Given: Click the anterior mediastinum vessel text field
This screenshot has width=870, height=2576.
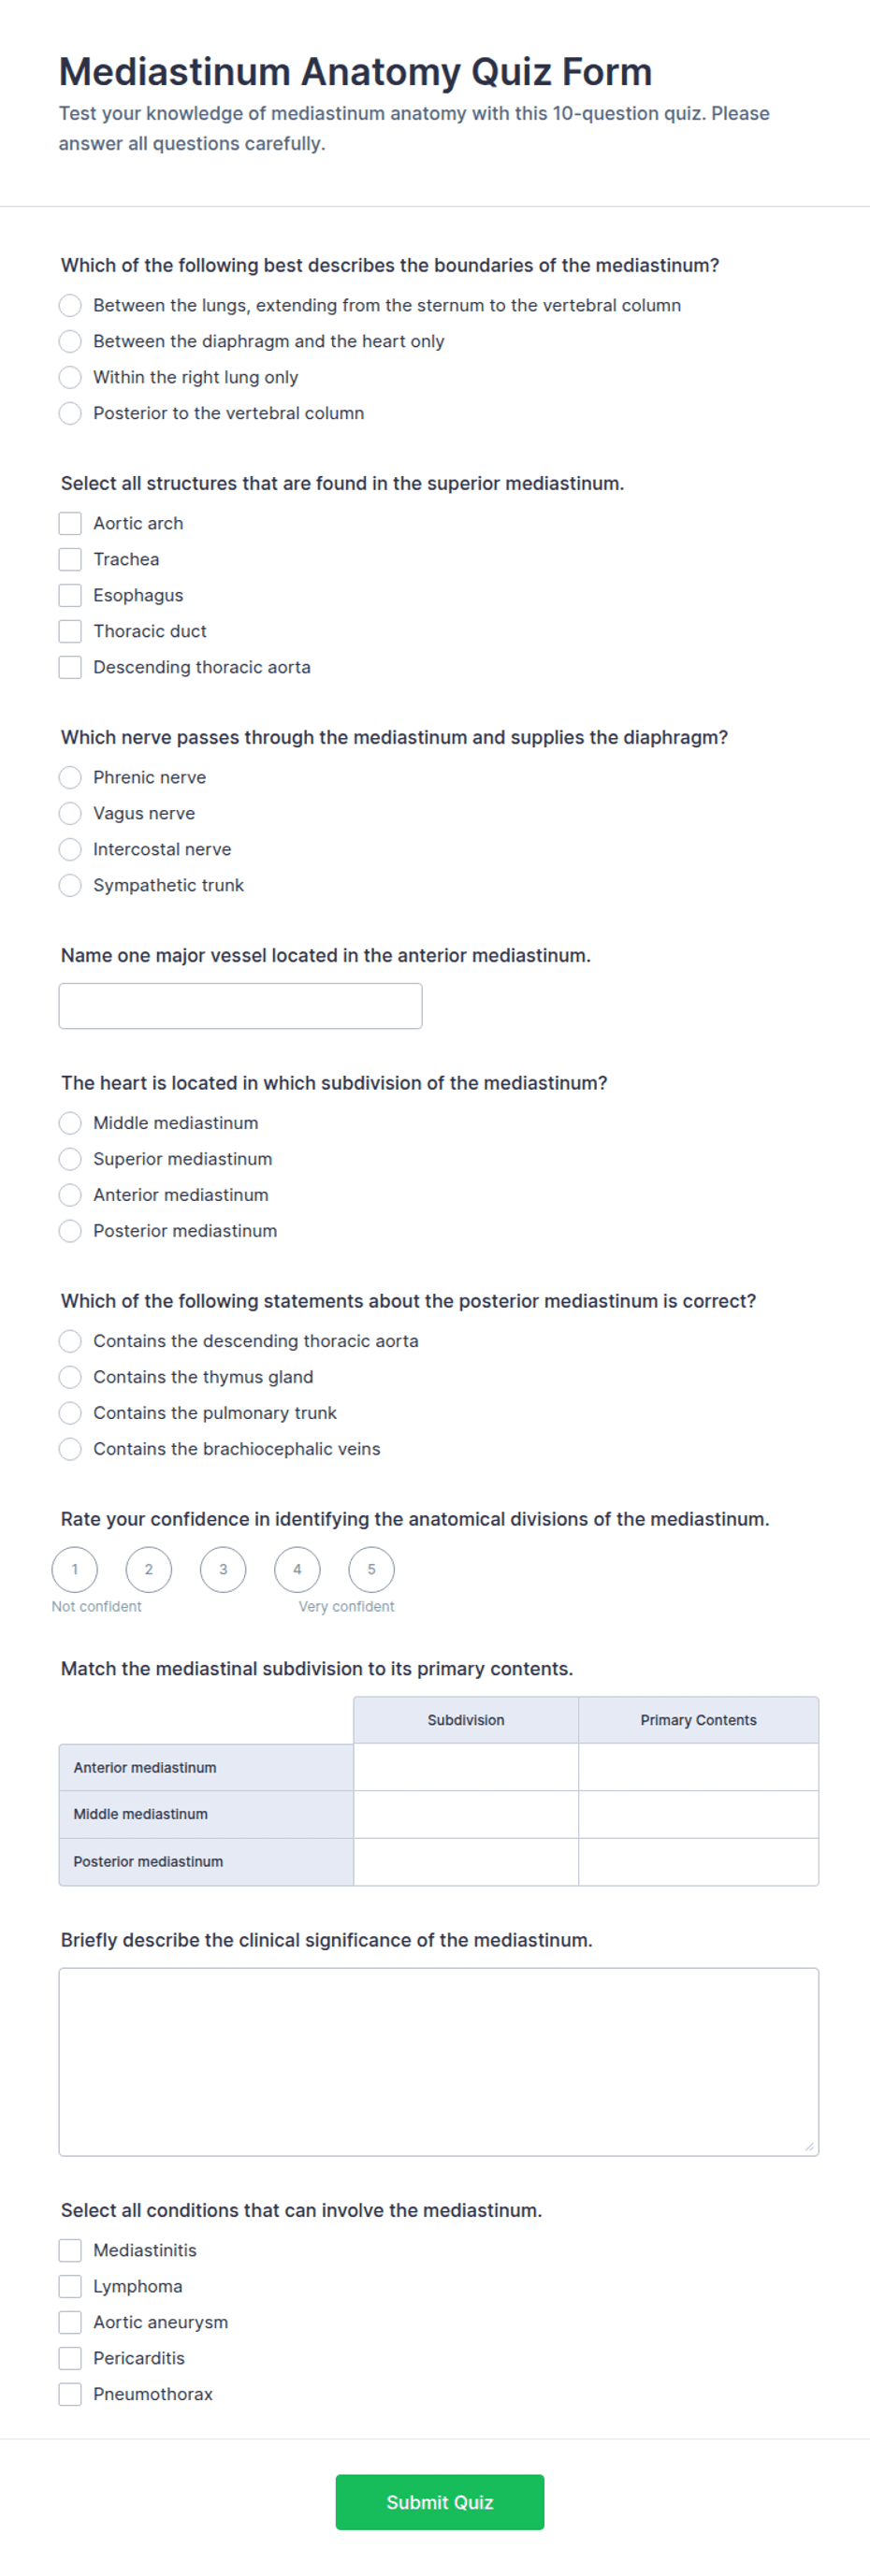Looking at the screenshot, I should pos(240,1006).
